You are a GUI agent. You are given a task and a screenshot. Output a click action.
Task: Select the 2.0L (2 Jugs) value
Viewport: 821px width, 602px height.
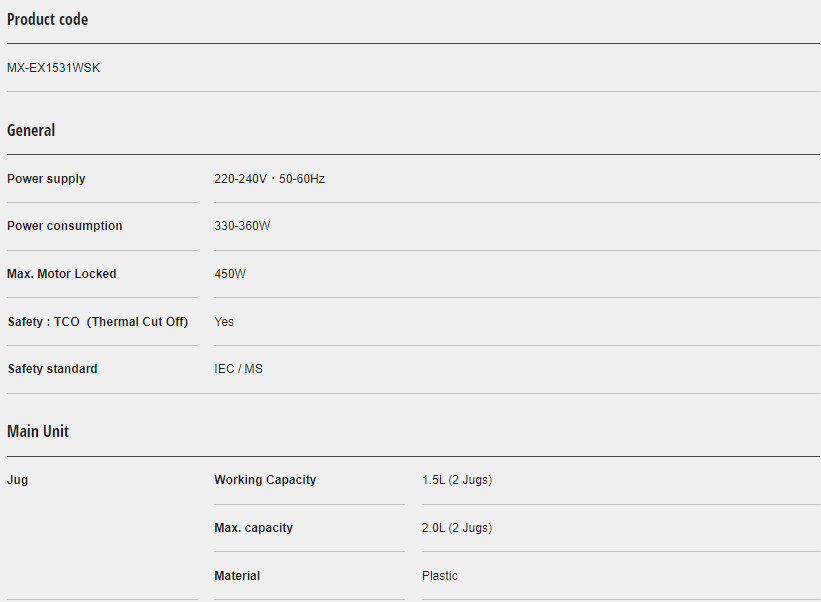[x=457, y=528]
